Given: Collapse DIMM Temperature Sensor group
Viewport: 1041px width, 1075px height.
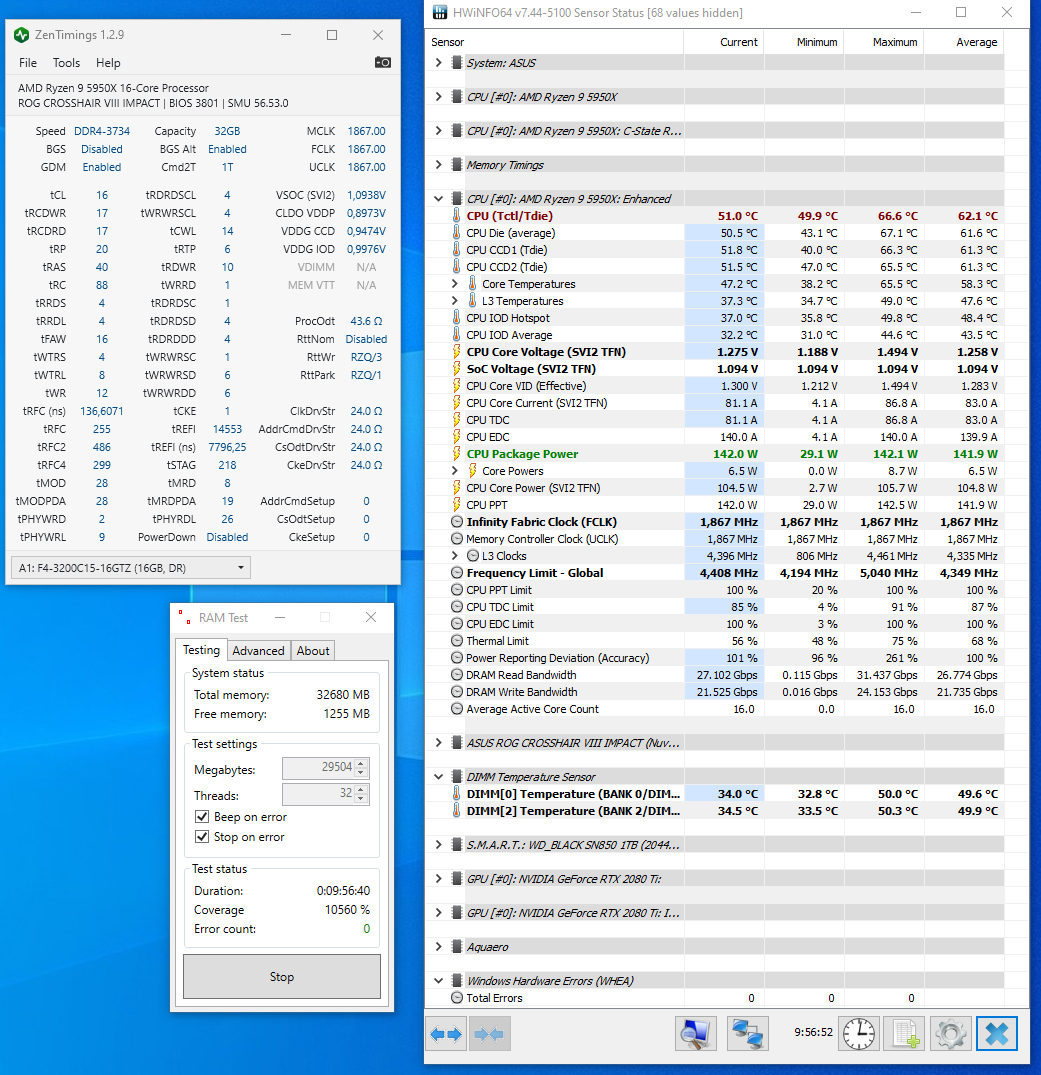Looking at the screenshot, I should pos(439,777).
